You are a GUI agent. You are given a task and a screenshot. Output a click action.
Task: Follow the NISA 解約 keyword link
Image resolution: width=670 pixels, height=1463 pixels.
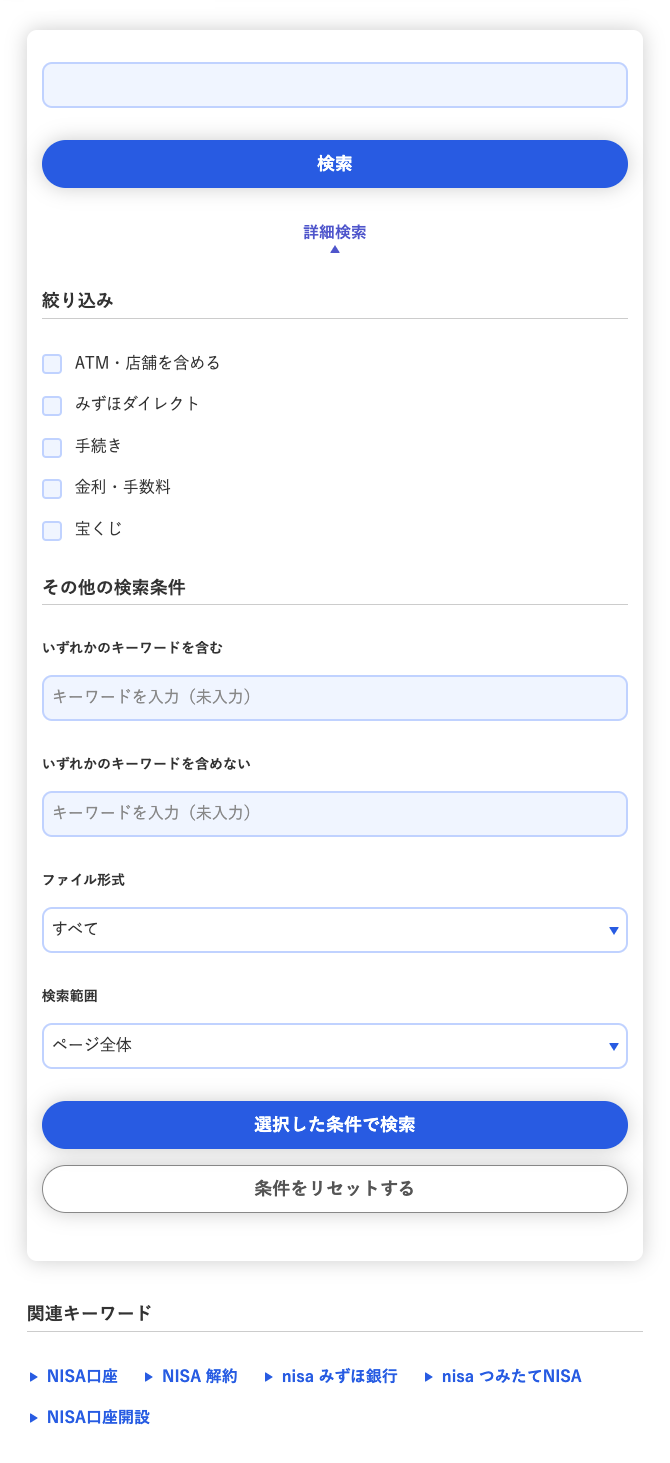[195, 1376]
